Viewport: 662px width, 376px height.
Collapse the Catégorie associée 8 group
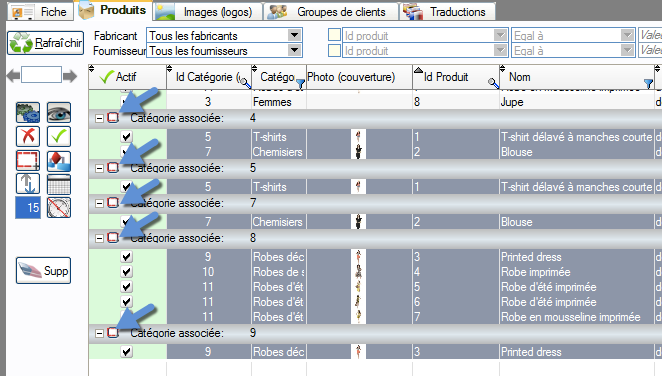point(99,238)
